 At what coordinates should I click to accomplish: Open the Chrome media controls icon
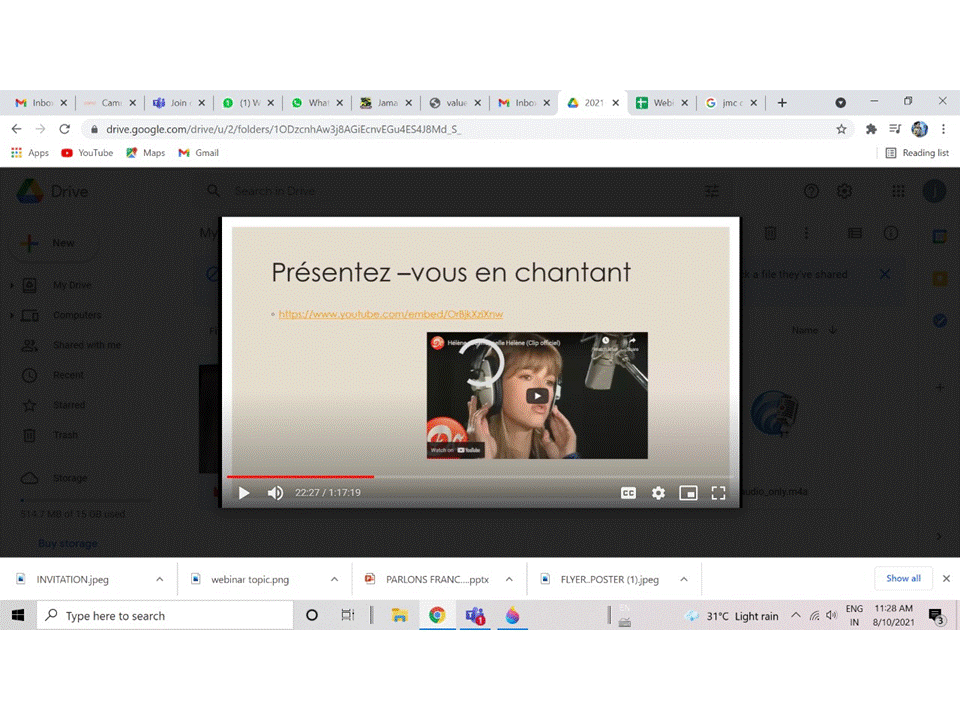pyautogui.click(x=895, y=129)
